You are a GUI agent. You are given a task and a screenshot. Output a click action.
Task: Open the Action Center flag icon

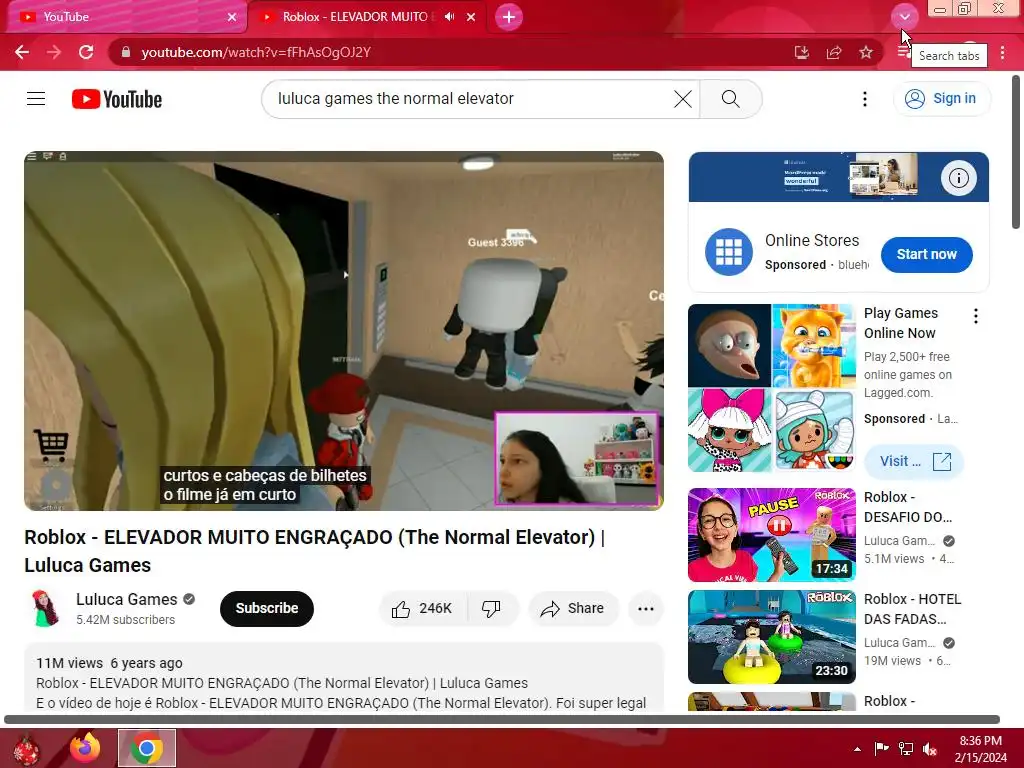point(881,749)
